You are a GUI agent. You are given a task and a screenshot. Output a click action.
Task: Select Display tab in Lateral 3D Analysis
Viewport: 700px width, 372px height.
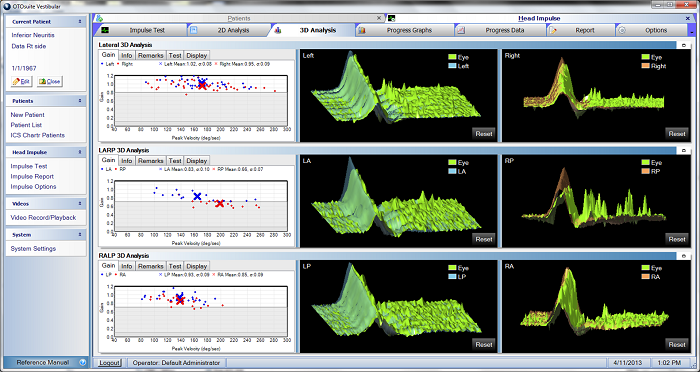pyautogui.click(x=196, y=55)
